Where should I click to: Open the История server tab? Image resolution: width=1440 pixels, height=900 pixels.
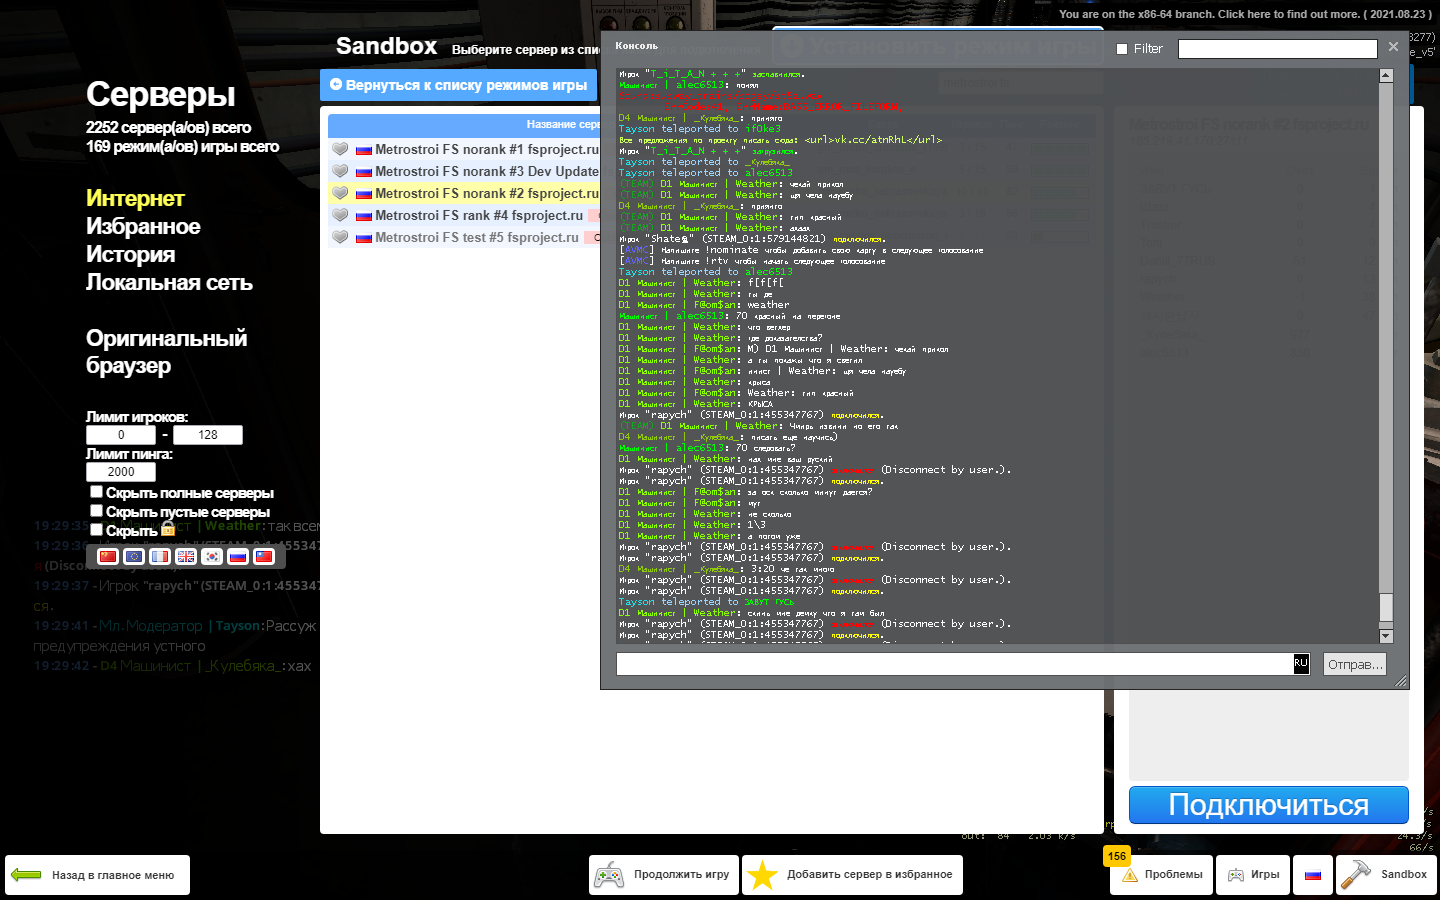point(130,255)
